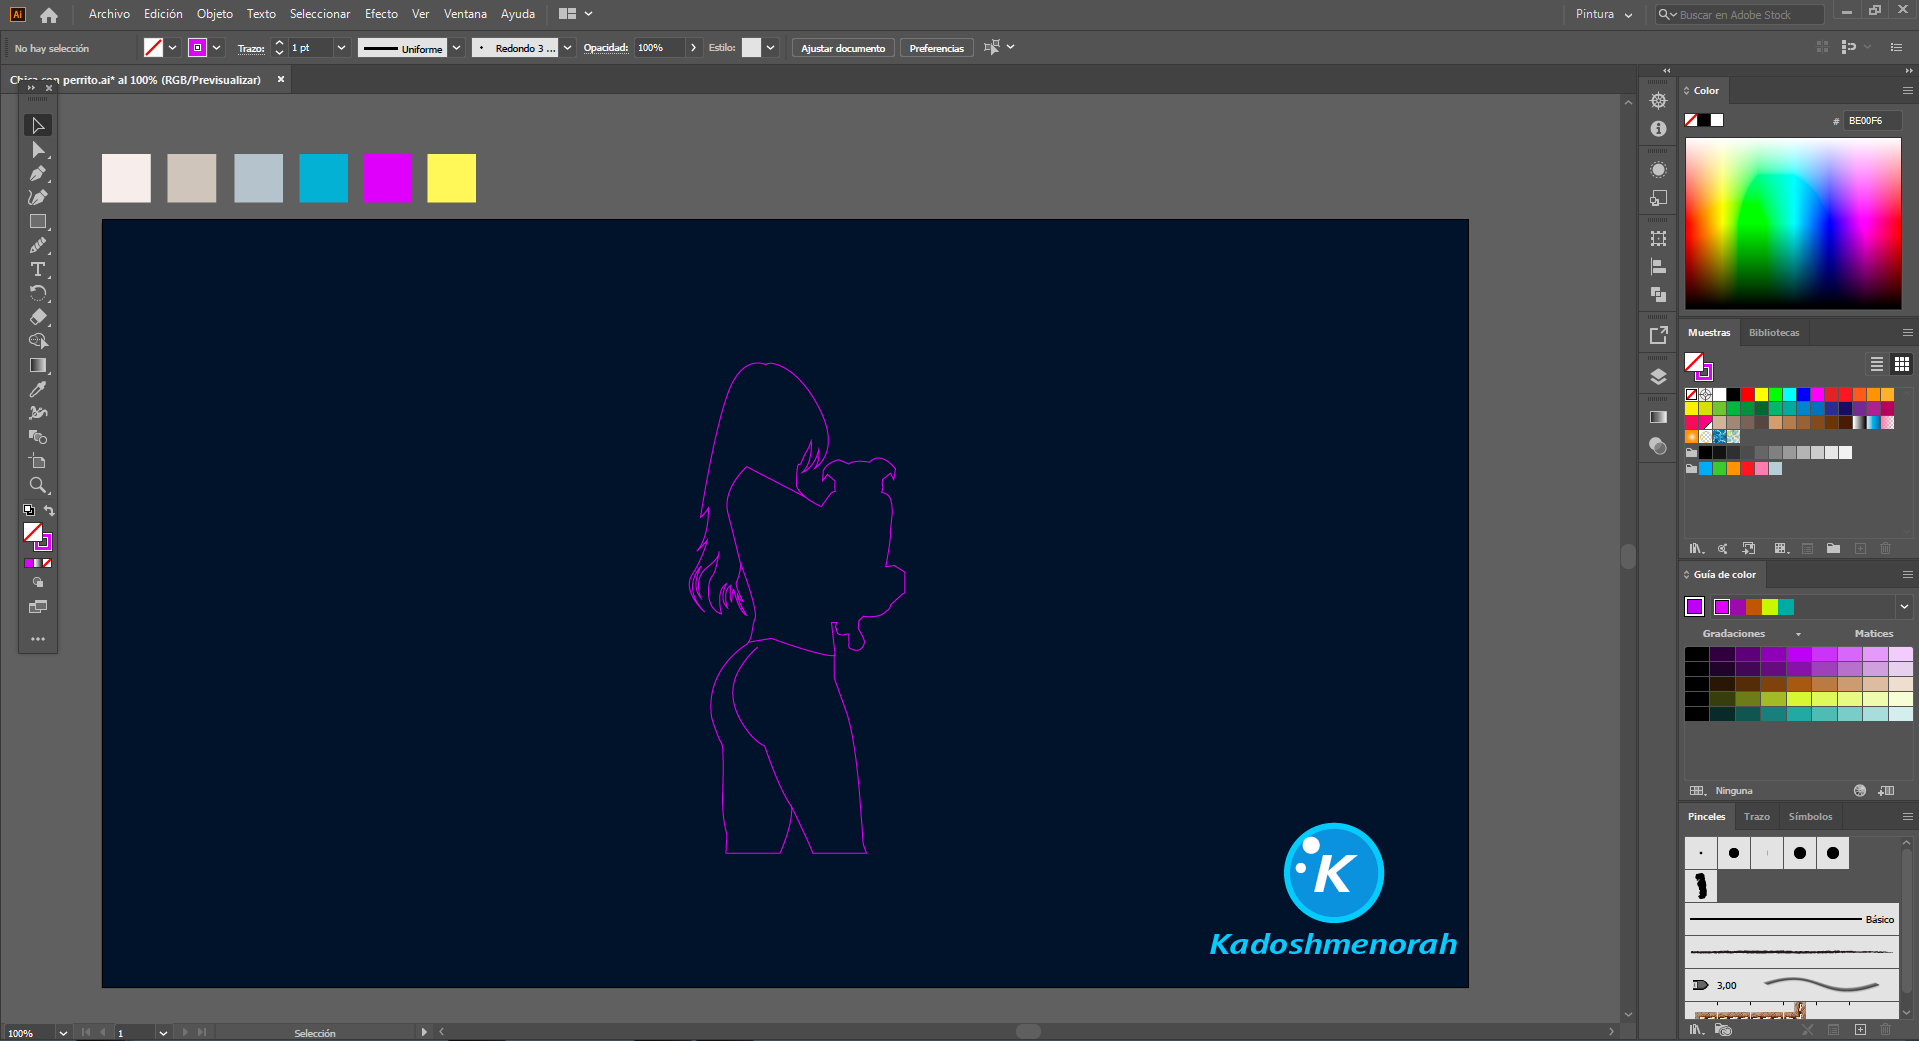Select the Pen tool

tap(38, 174)
